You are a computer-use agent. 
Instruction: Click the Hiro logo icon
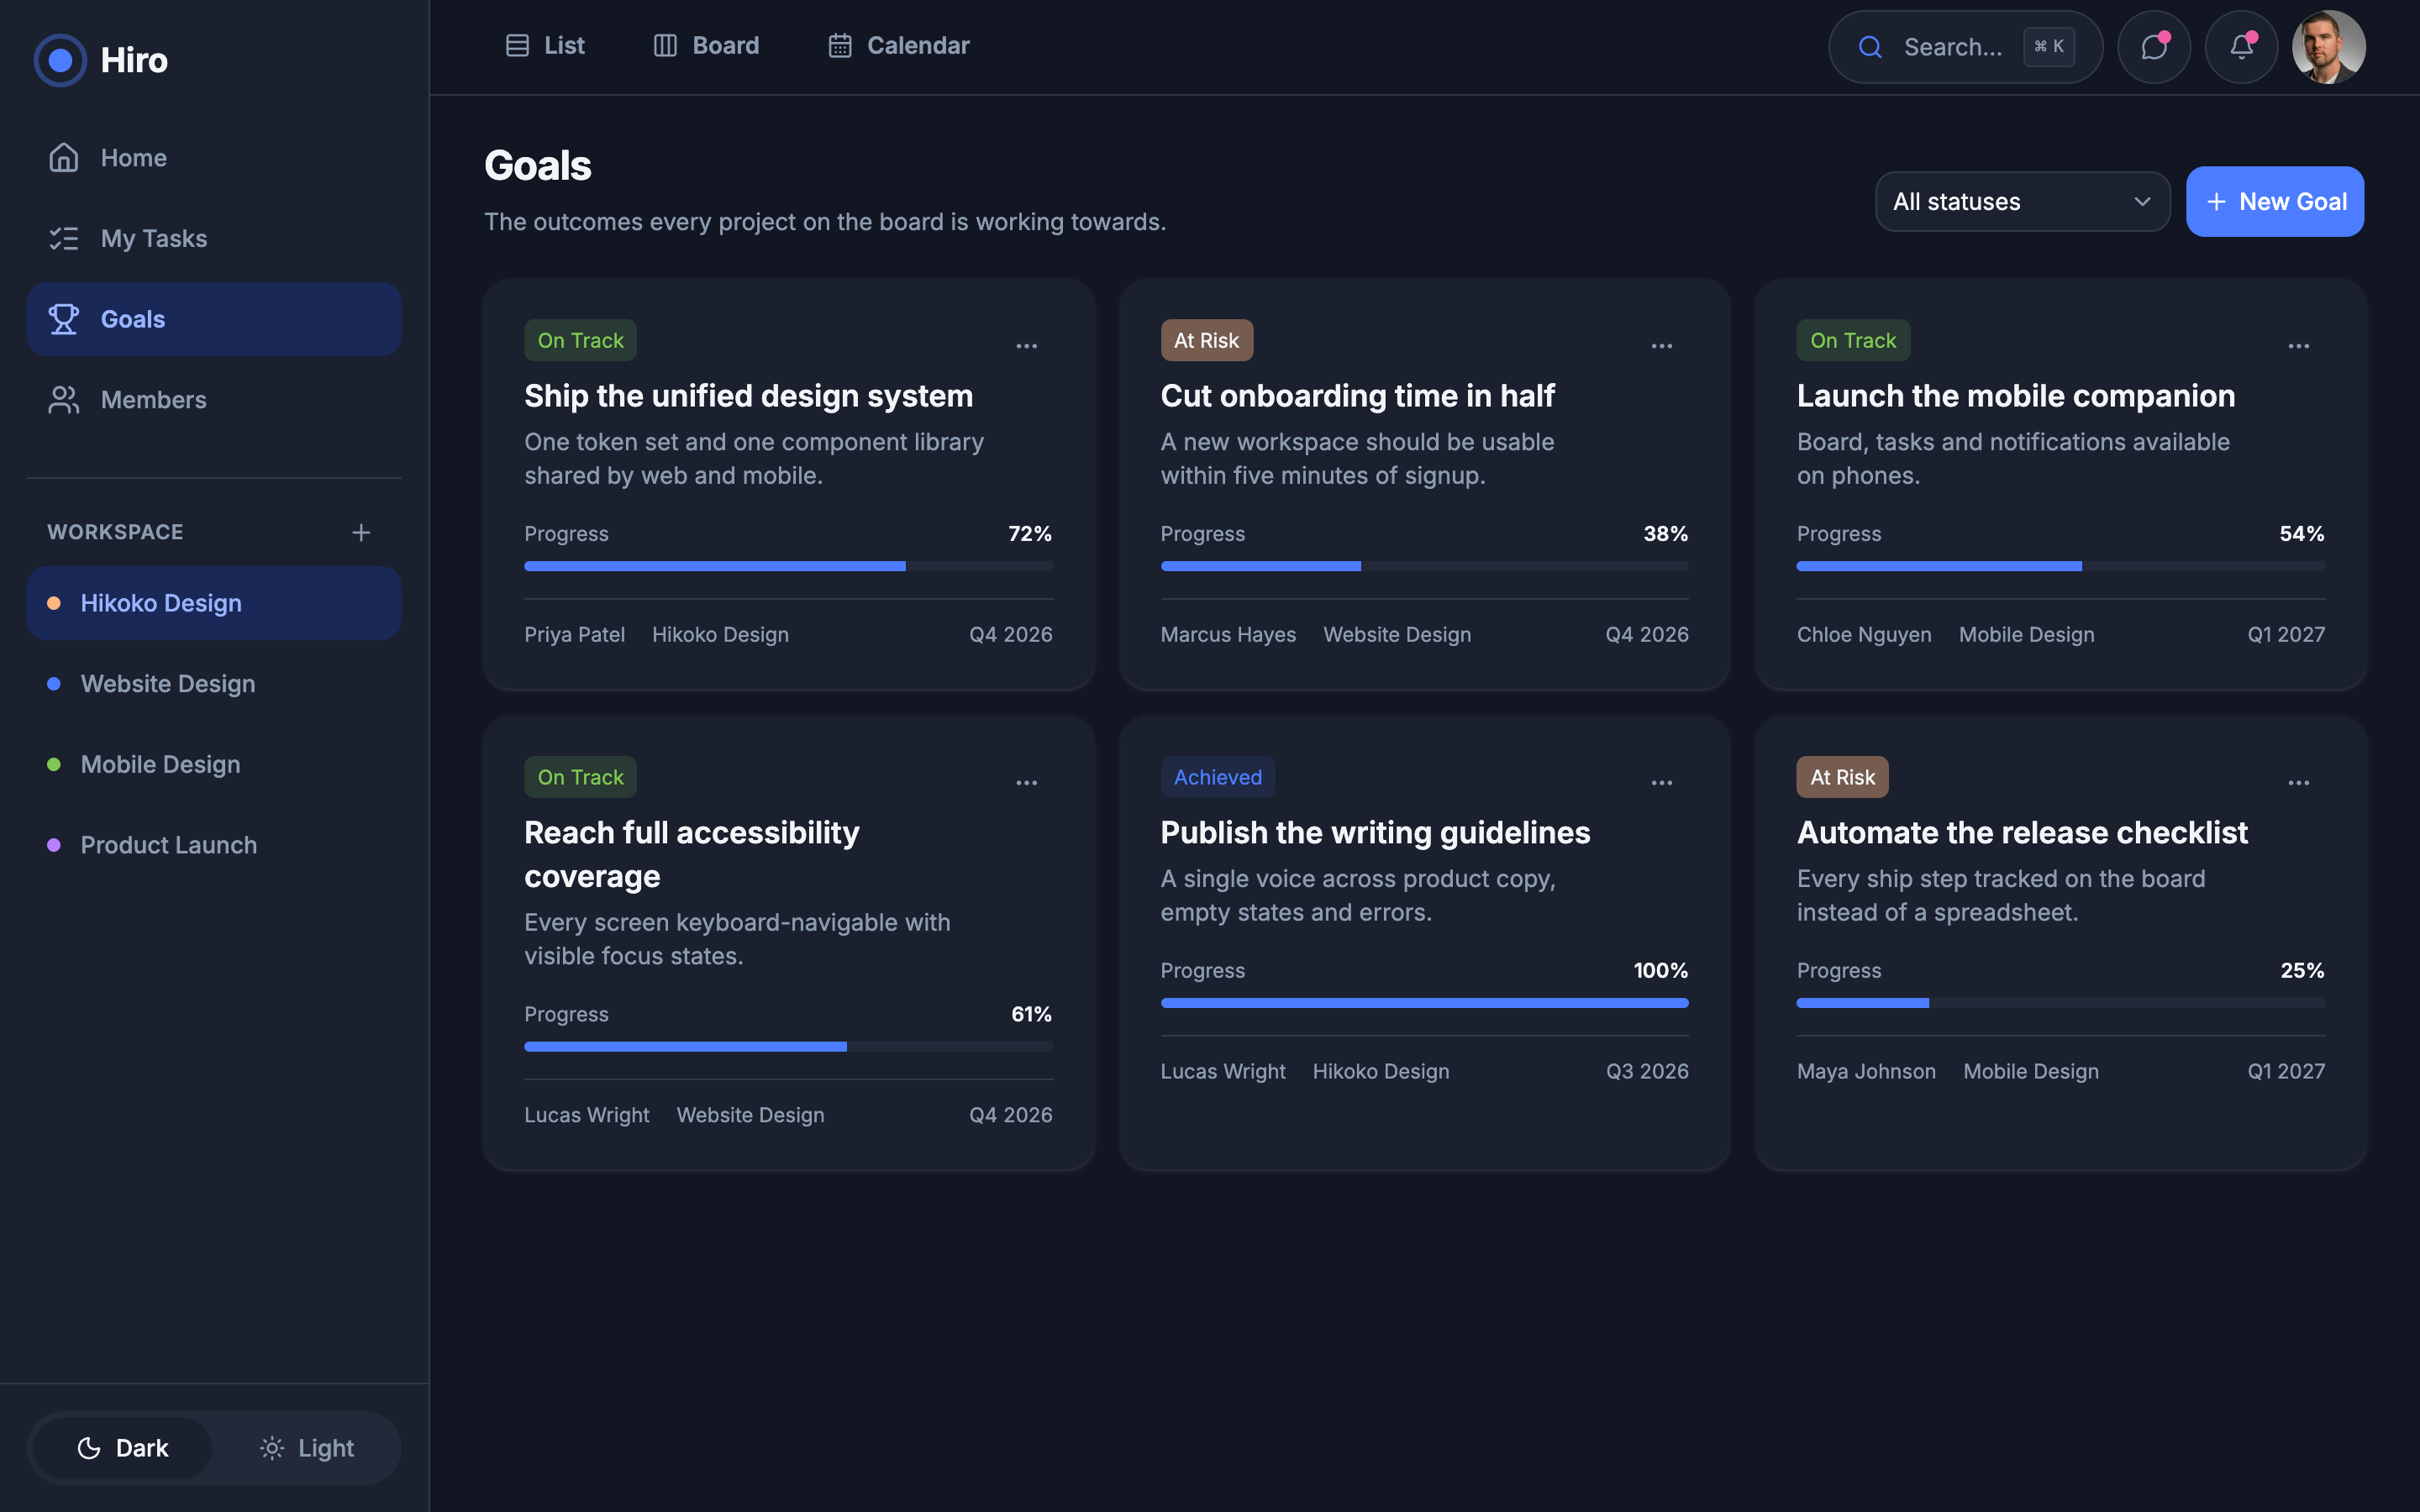(x=60, y=60)
